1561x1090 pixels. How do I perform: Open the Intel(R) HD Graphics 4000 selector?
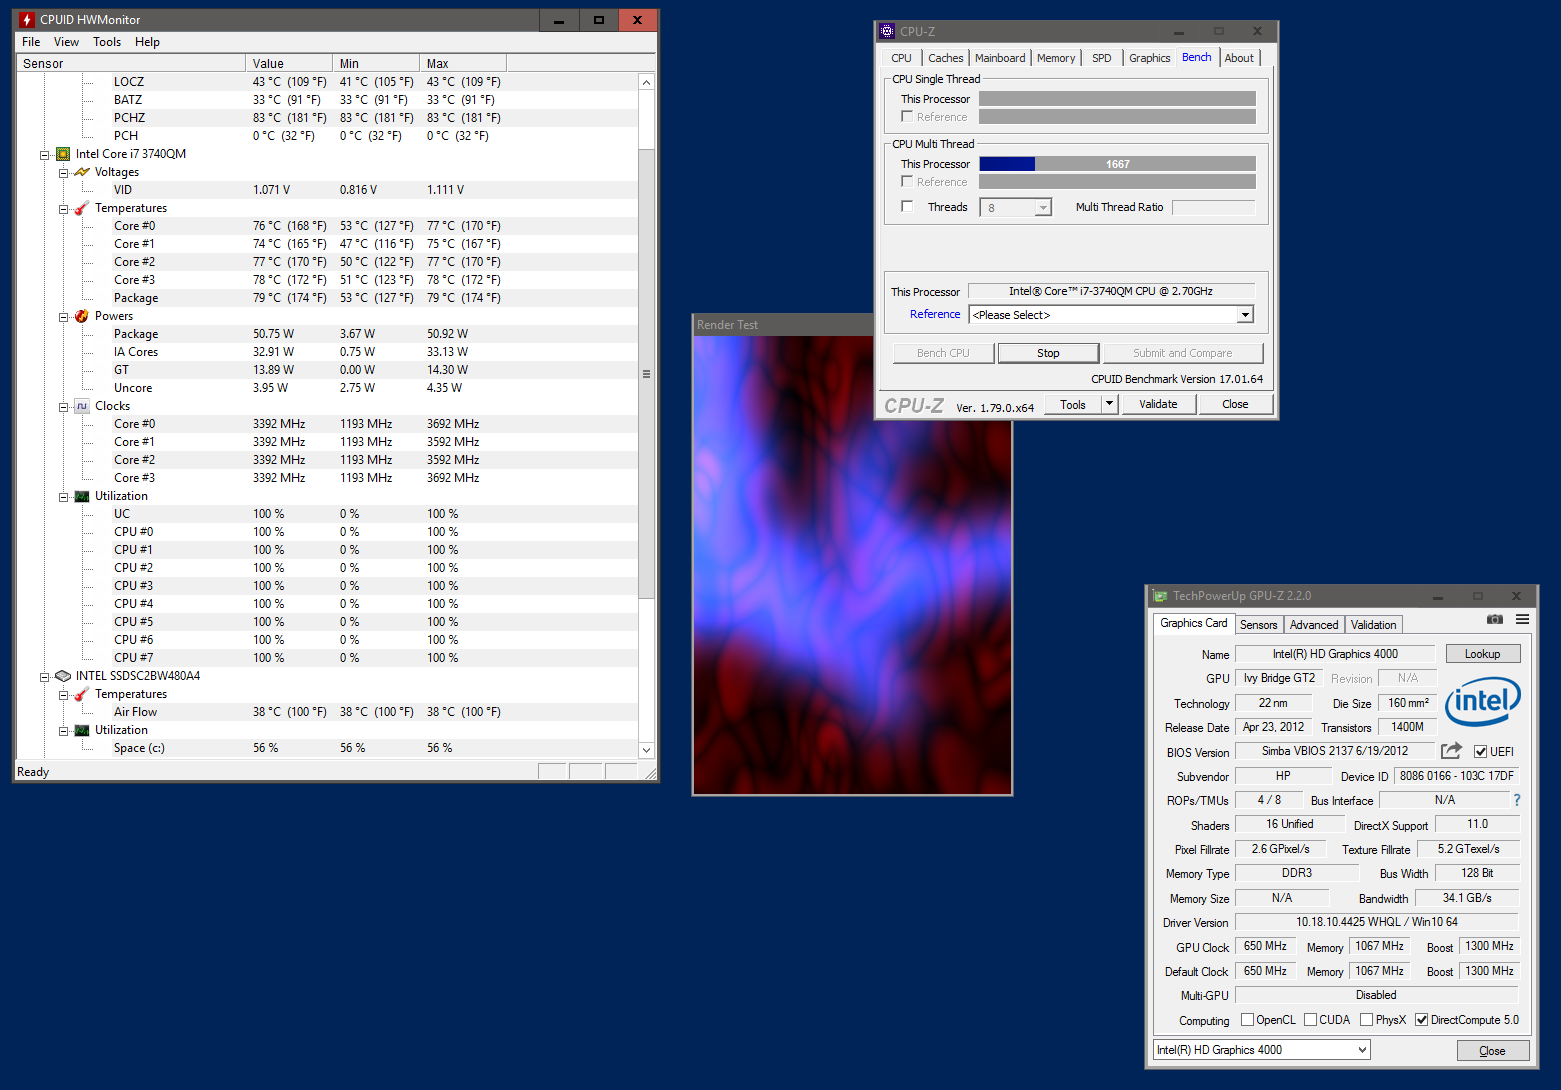[x=1261, y=1049]
